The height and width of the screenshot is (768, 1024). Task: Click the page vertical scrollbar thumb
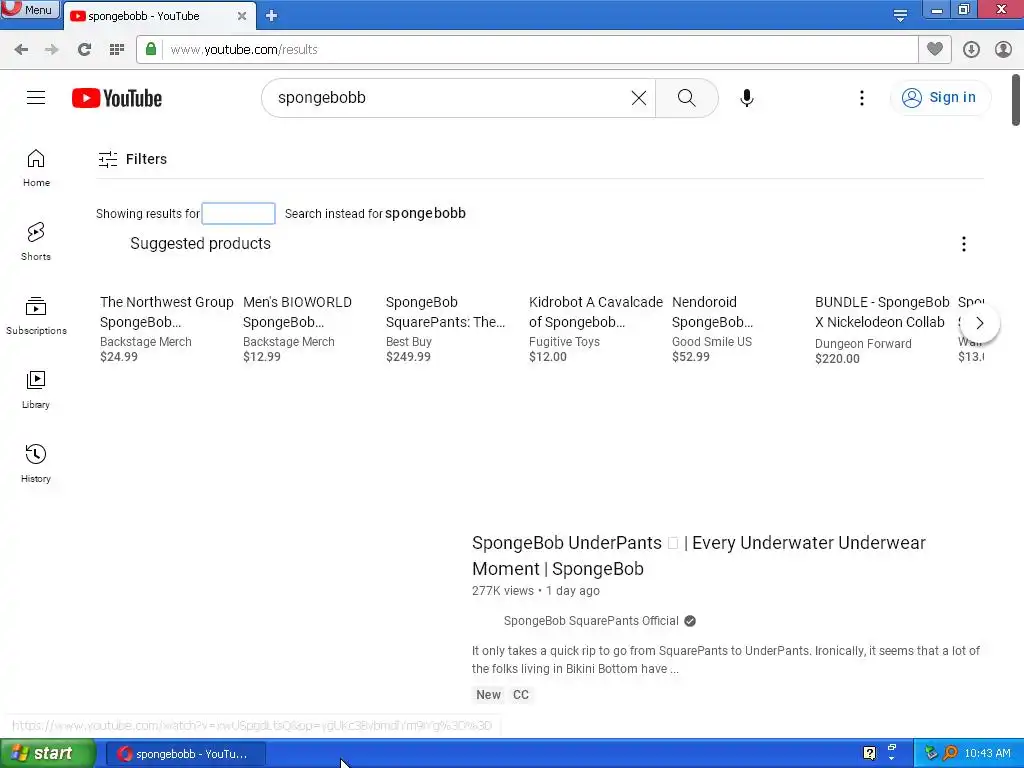(1016, 99)
